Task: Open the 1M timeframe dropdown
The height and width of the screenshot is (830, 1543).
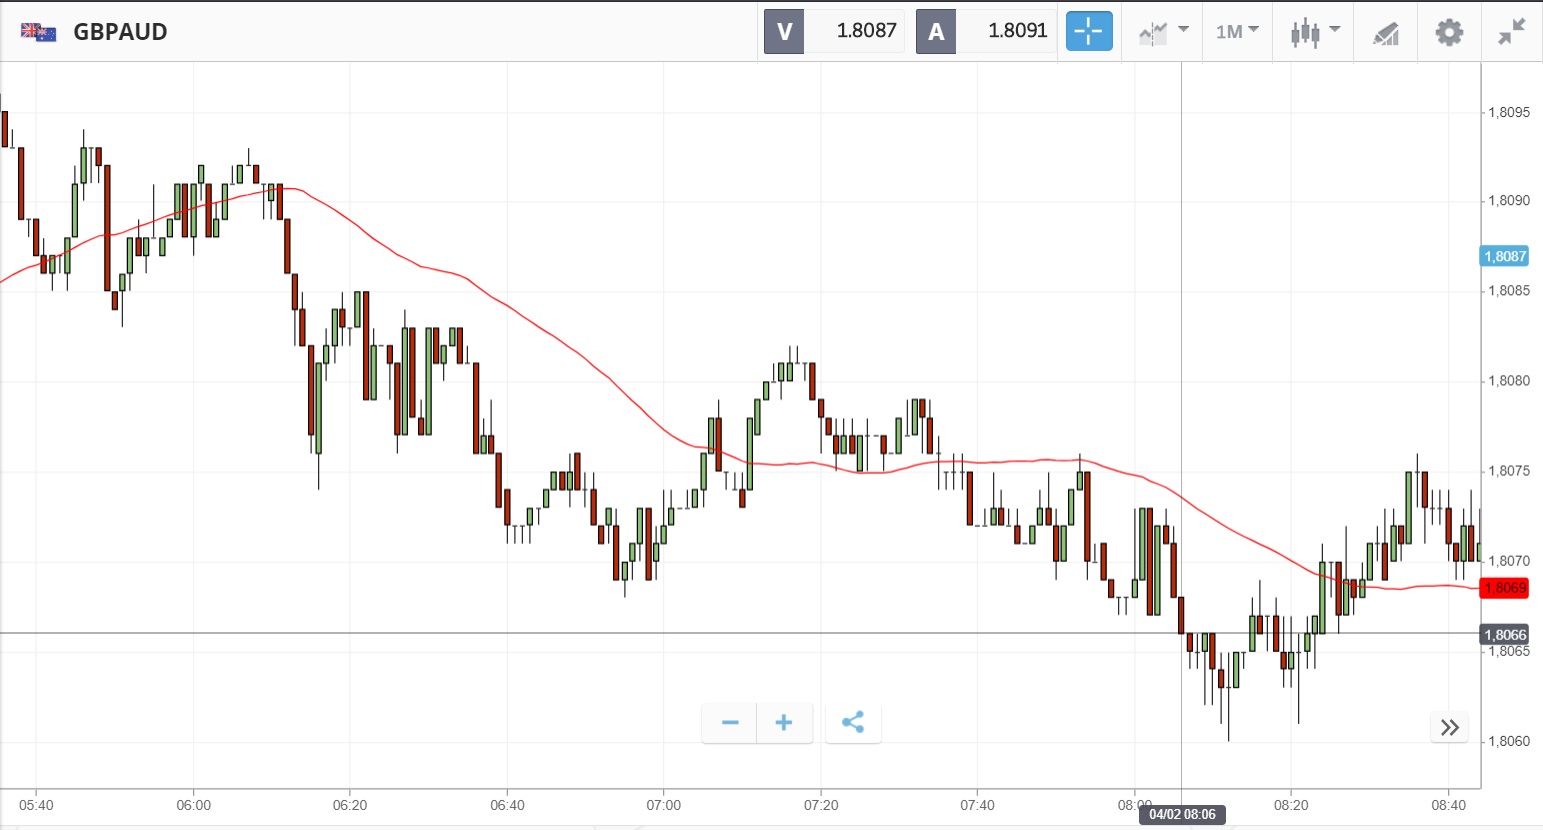Action: pos(1237,32)
